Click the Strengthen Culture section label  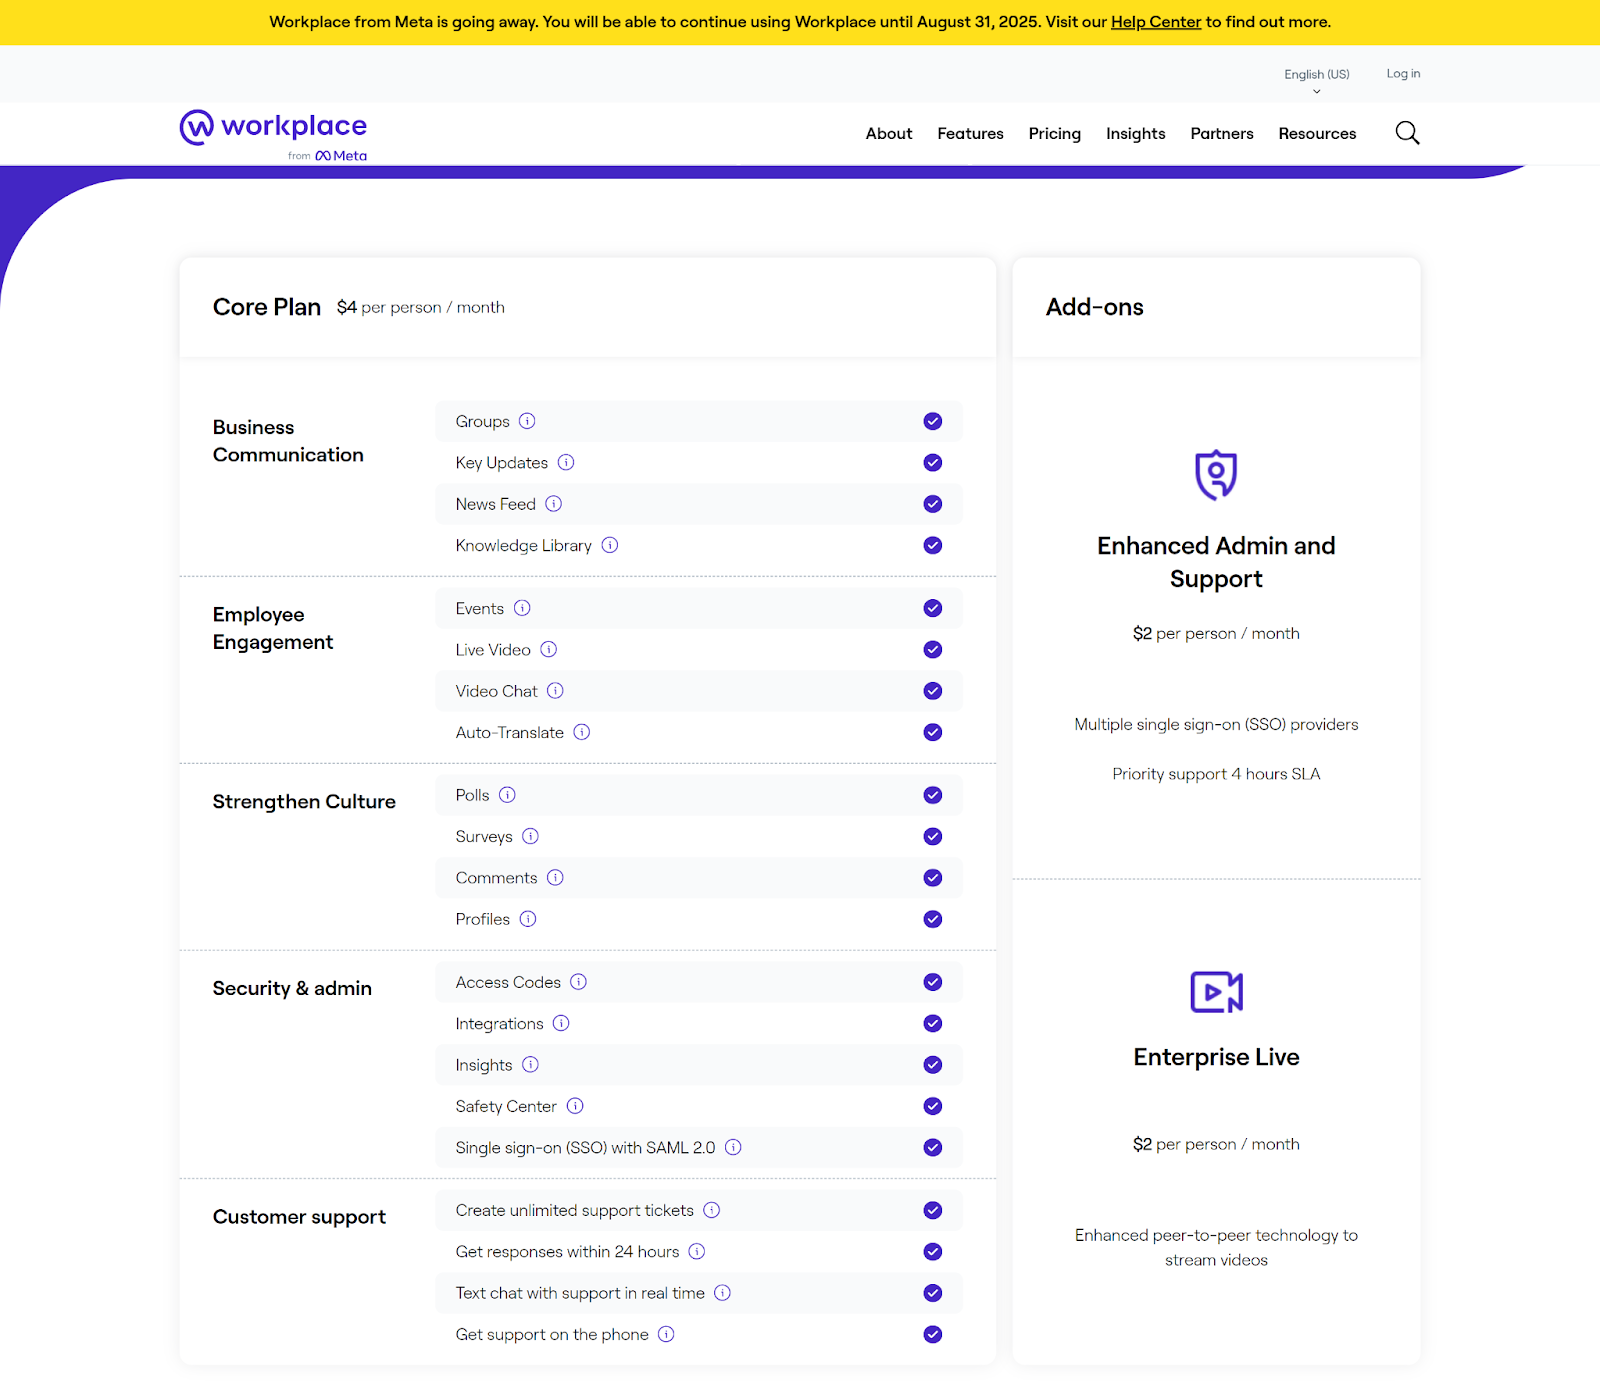pos(304,801)
